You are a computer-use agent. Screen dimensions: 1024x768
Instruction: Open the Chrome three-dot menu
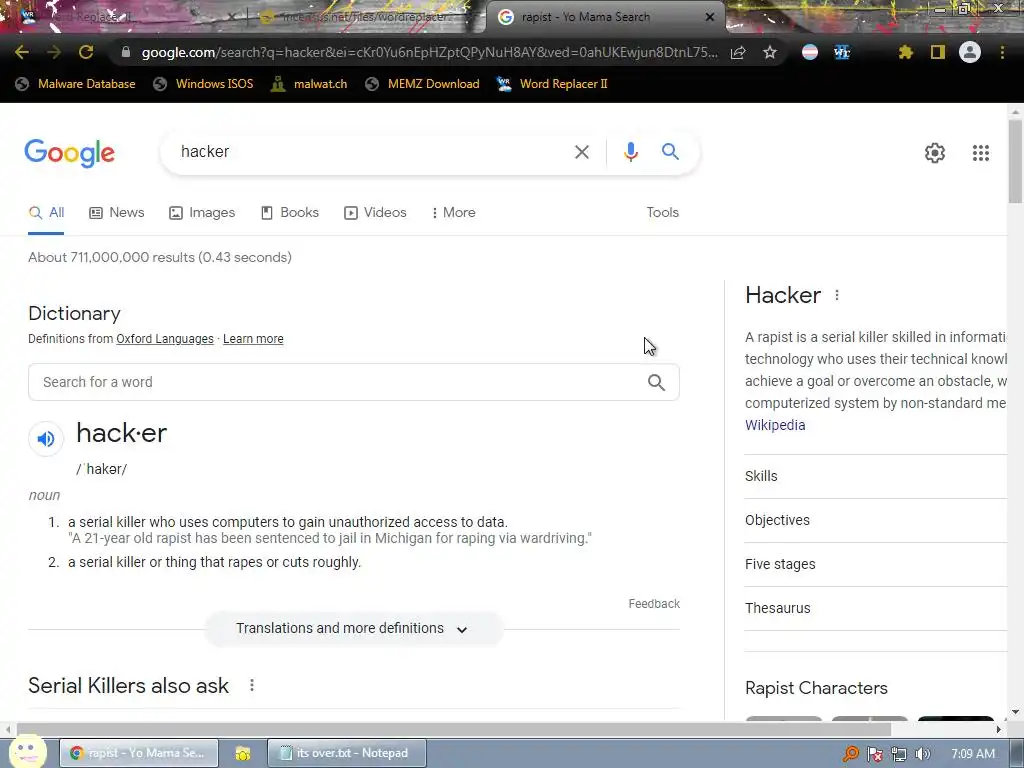1002,52
